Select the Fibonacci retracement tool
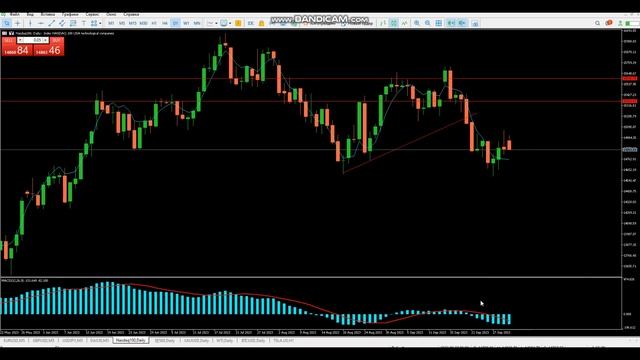Screen dimensions: 640x360 pos(73,23)
